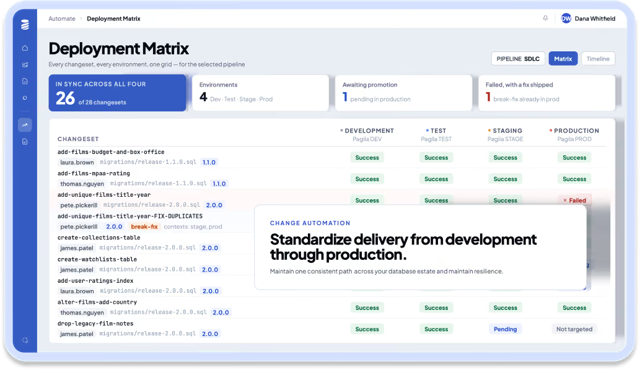Open the In Sync Across All Four card

tap(118, 93)
